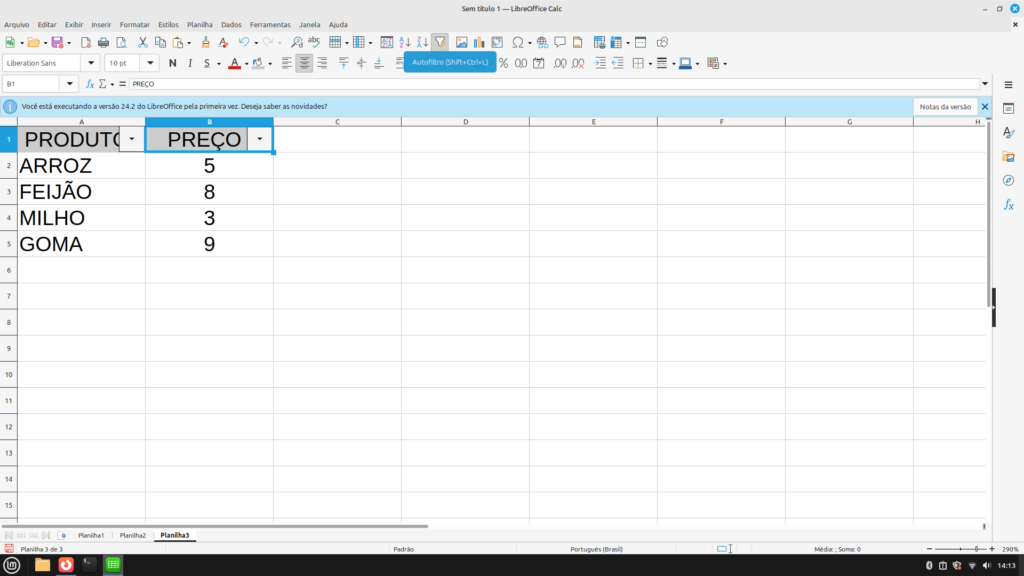Toggle Italic formatting
The width and height of the screenshot is (1024, 576).
pos(189,63)
